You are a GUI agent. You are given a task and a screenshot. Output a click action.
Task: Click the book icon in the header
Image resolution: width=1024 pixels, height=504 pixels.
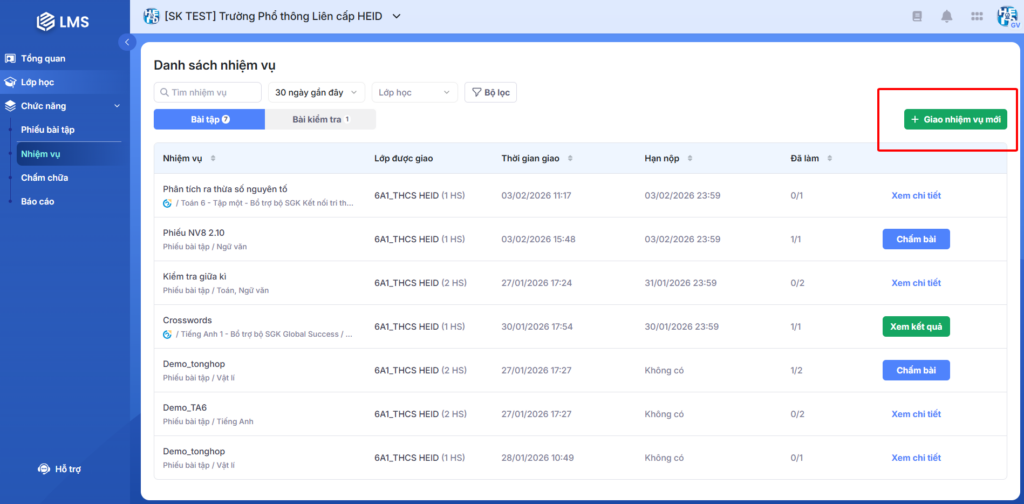[916, 16]
